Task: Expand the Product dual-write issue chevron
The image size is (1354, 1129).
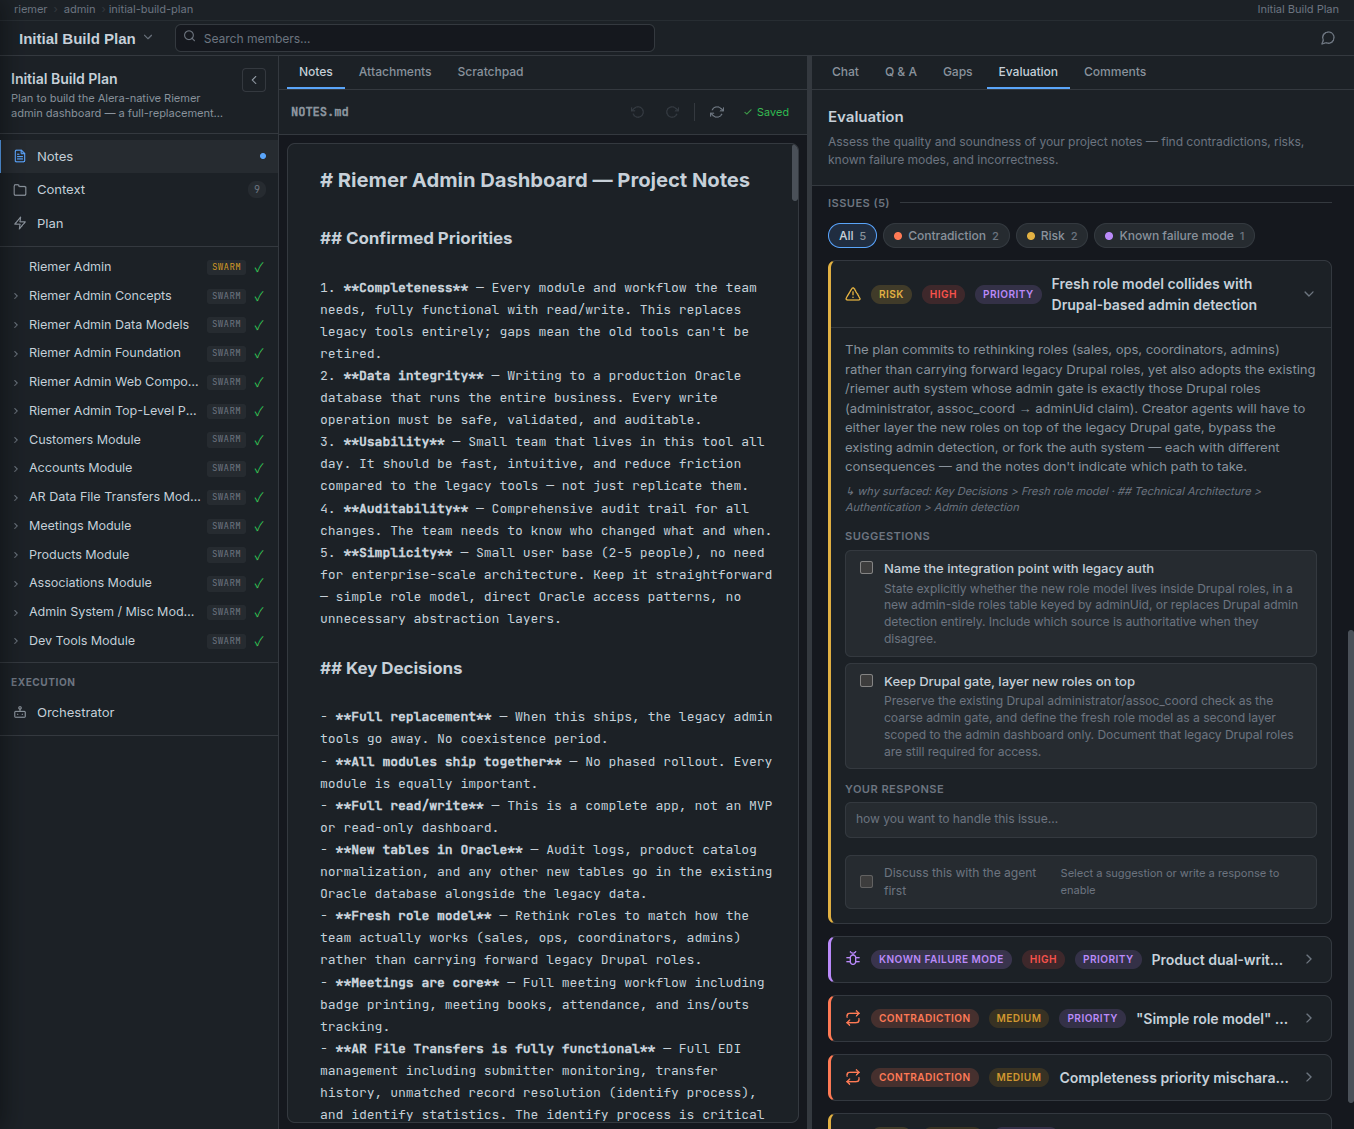Action: 1309,959
